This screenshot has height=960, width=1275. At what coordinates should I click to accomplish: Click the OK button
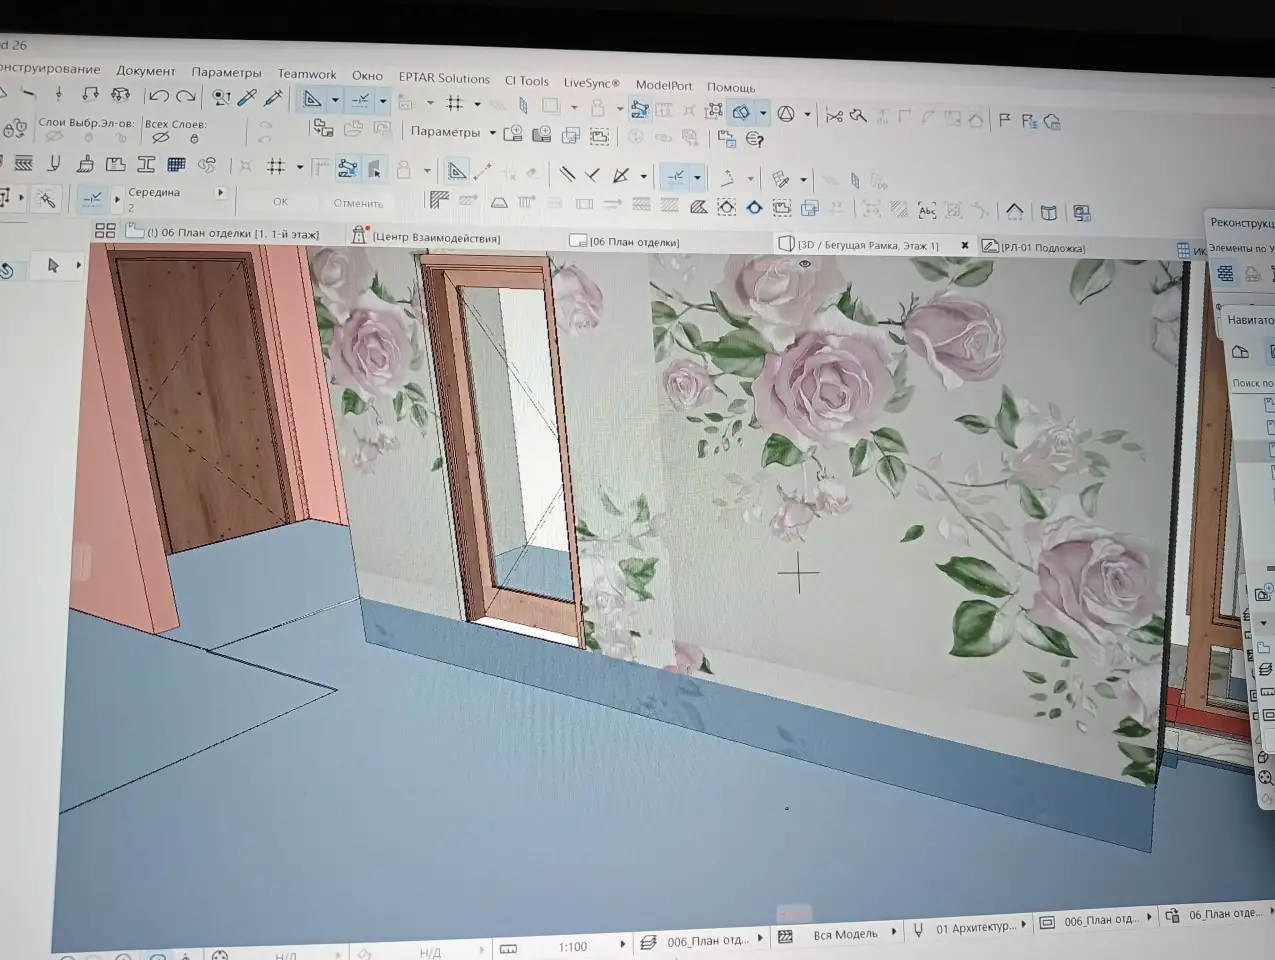pos(280,201)
